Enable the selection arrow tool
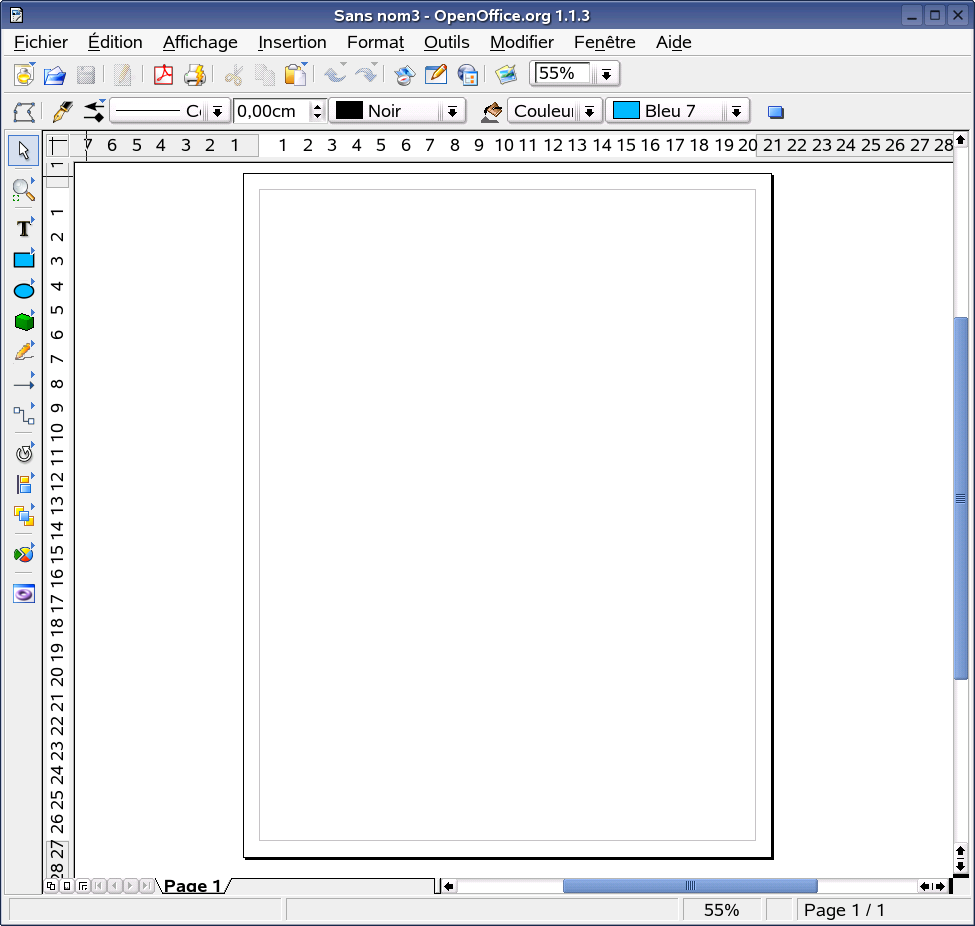This screenshot has width=975, height=926. click(x=22, y=150)
